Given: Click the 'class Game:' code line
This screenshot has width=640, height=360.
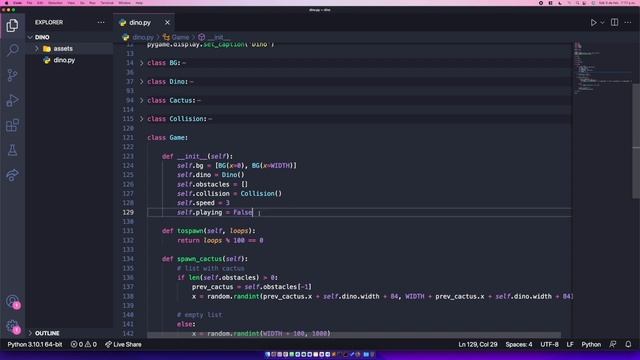Looking at the screenshot, I should tap(167, 138).
